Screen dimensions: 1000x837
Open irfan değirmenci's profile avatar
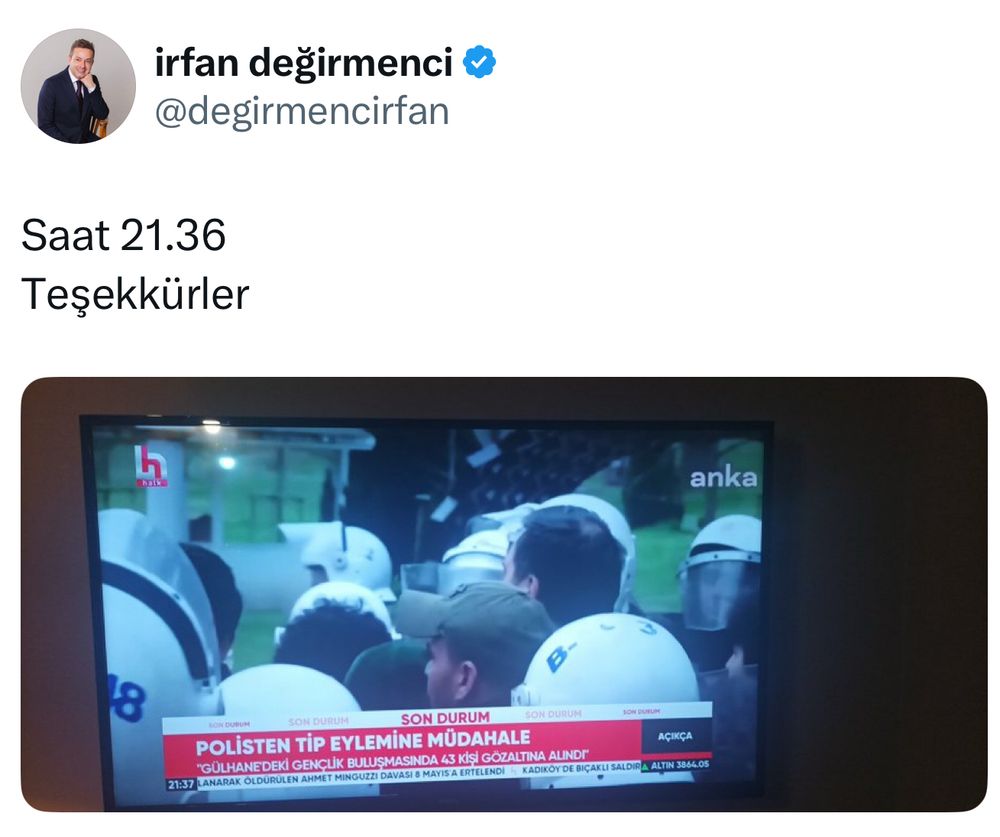coord(78,85)
